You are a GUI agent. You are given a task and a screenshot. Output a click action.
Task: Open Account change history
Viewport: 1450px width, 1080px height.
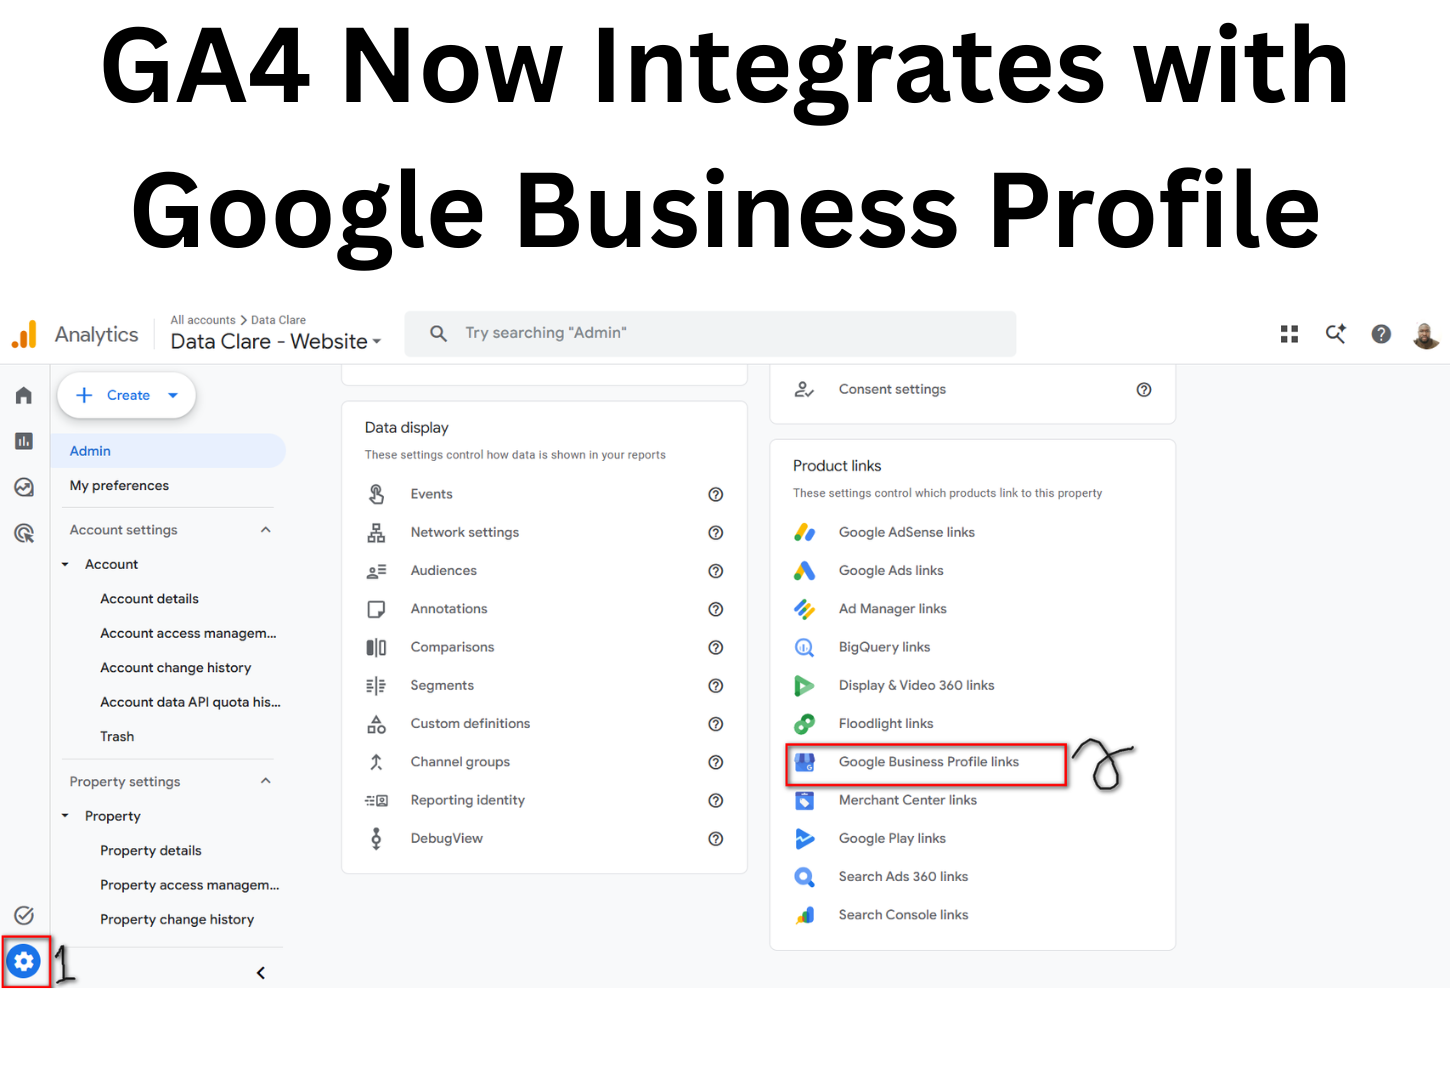[x=175, y=668]
